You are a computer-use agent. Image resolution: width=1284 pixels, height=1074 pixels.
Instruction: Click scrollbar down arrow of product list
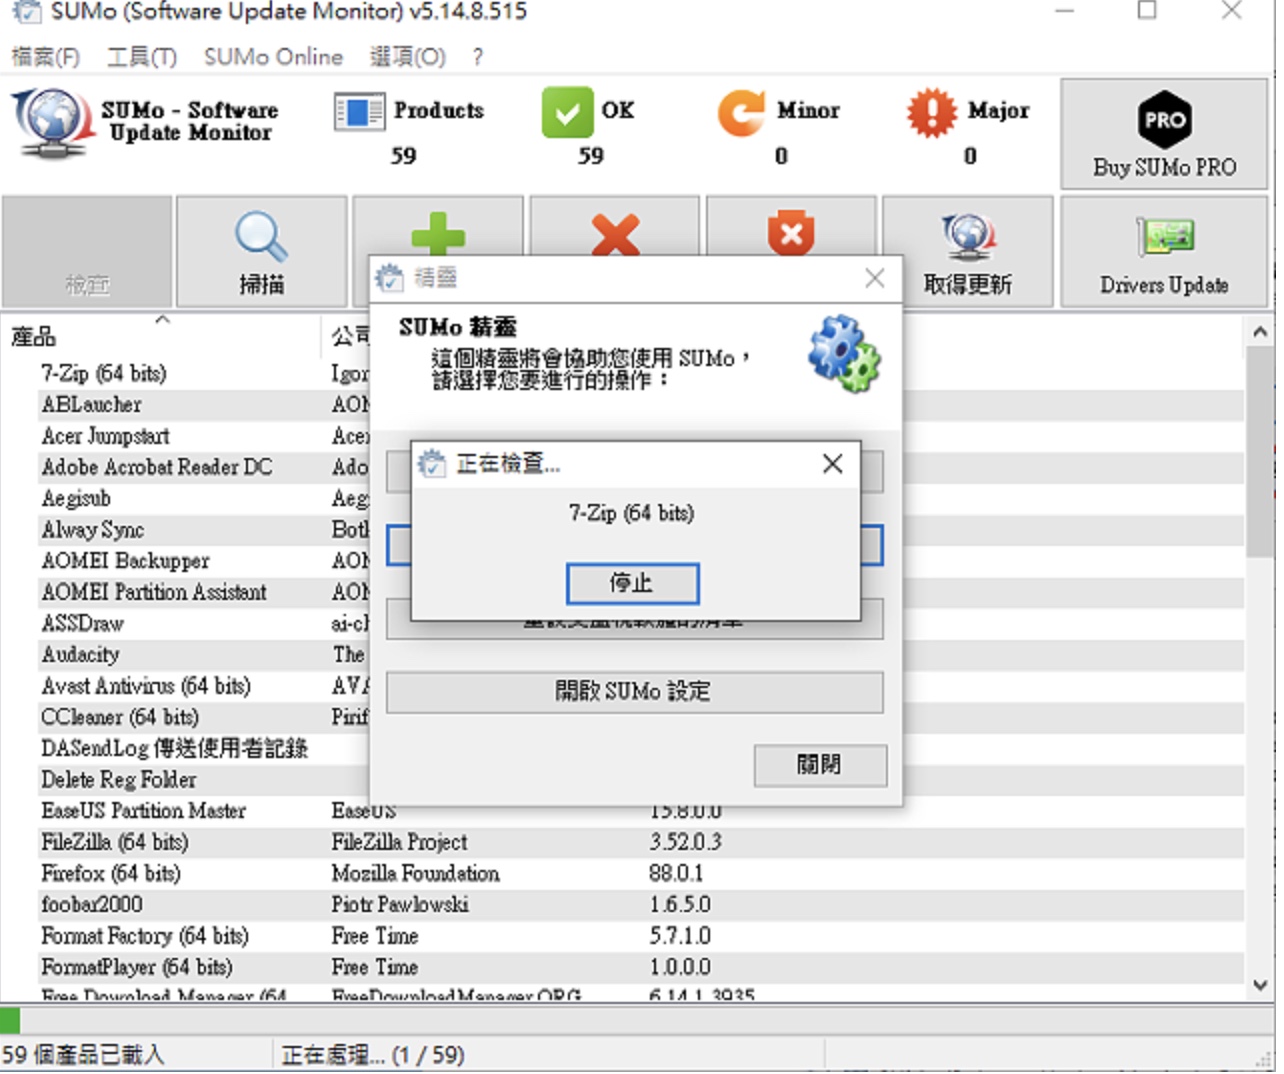(1259, 985)
